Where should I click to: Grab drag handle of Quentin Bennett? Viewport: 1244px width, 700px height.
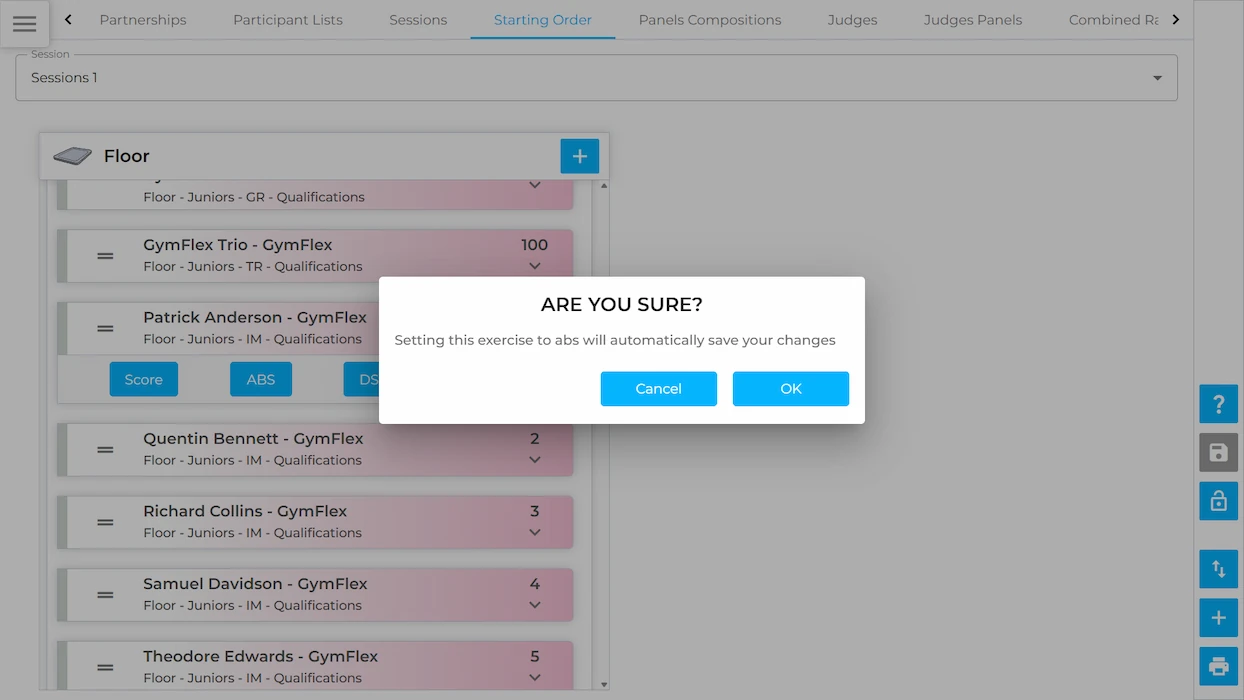105,450
